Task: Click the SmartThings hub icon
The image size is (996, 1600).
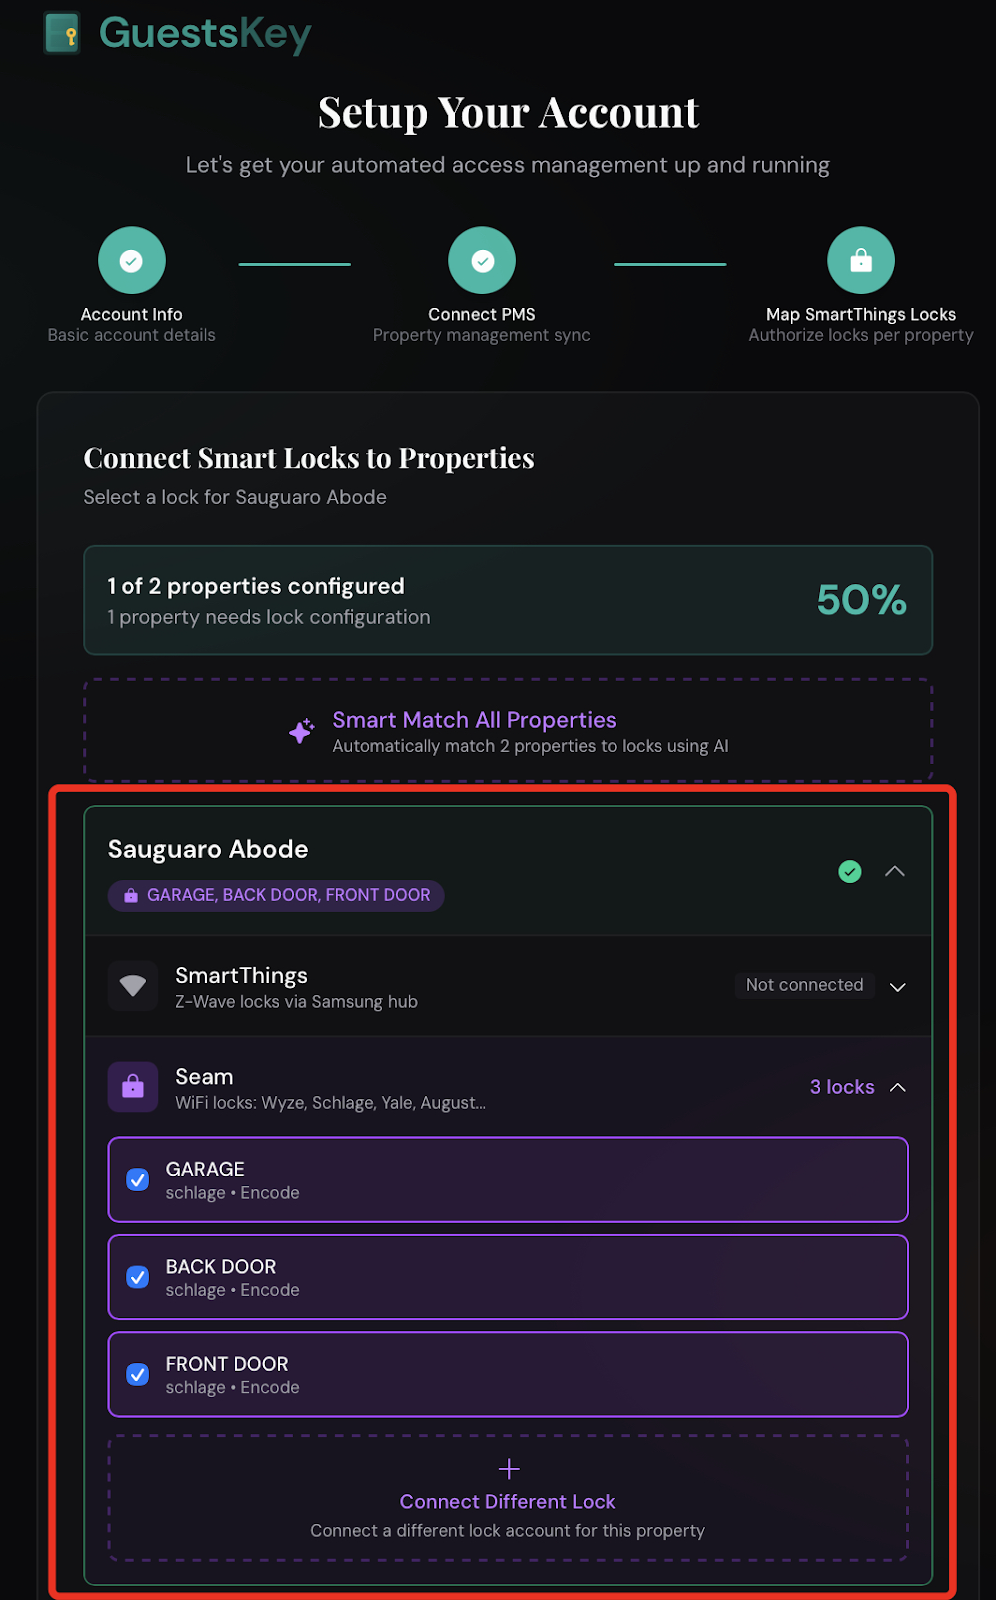Action: (x=132, y=985)
